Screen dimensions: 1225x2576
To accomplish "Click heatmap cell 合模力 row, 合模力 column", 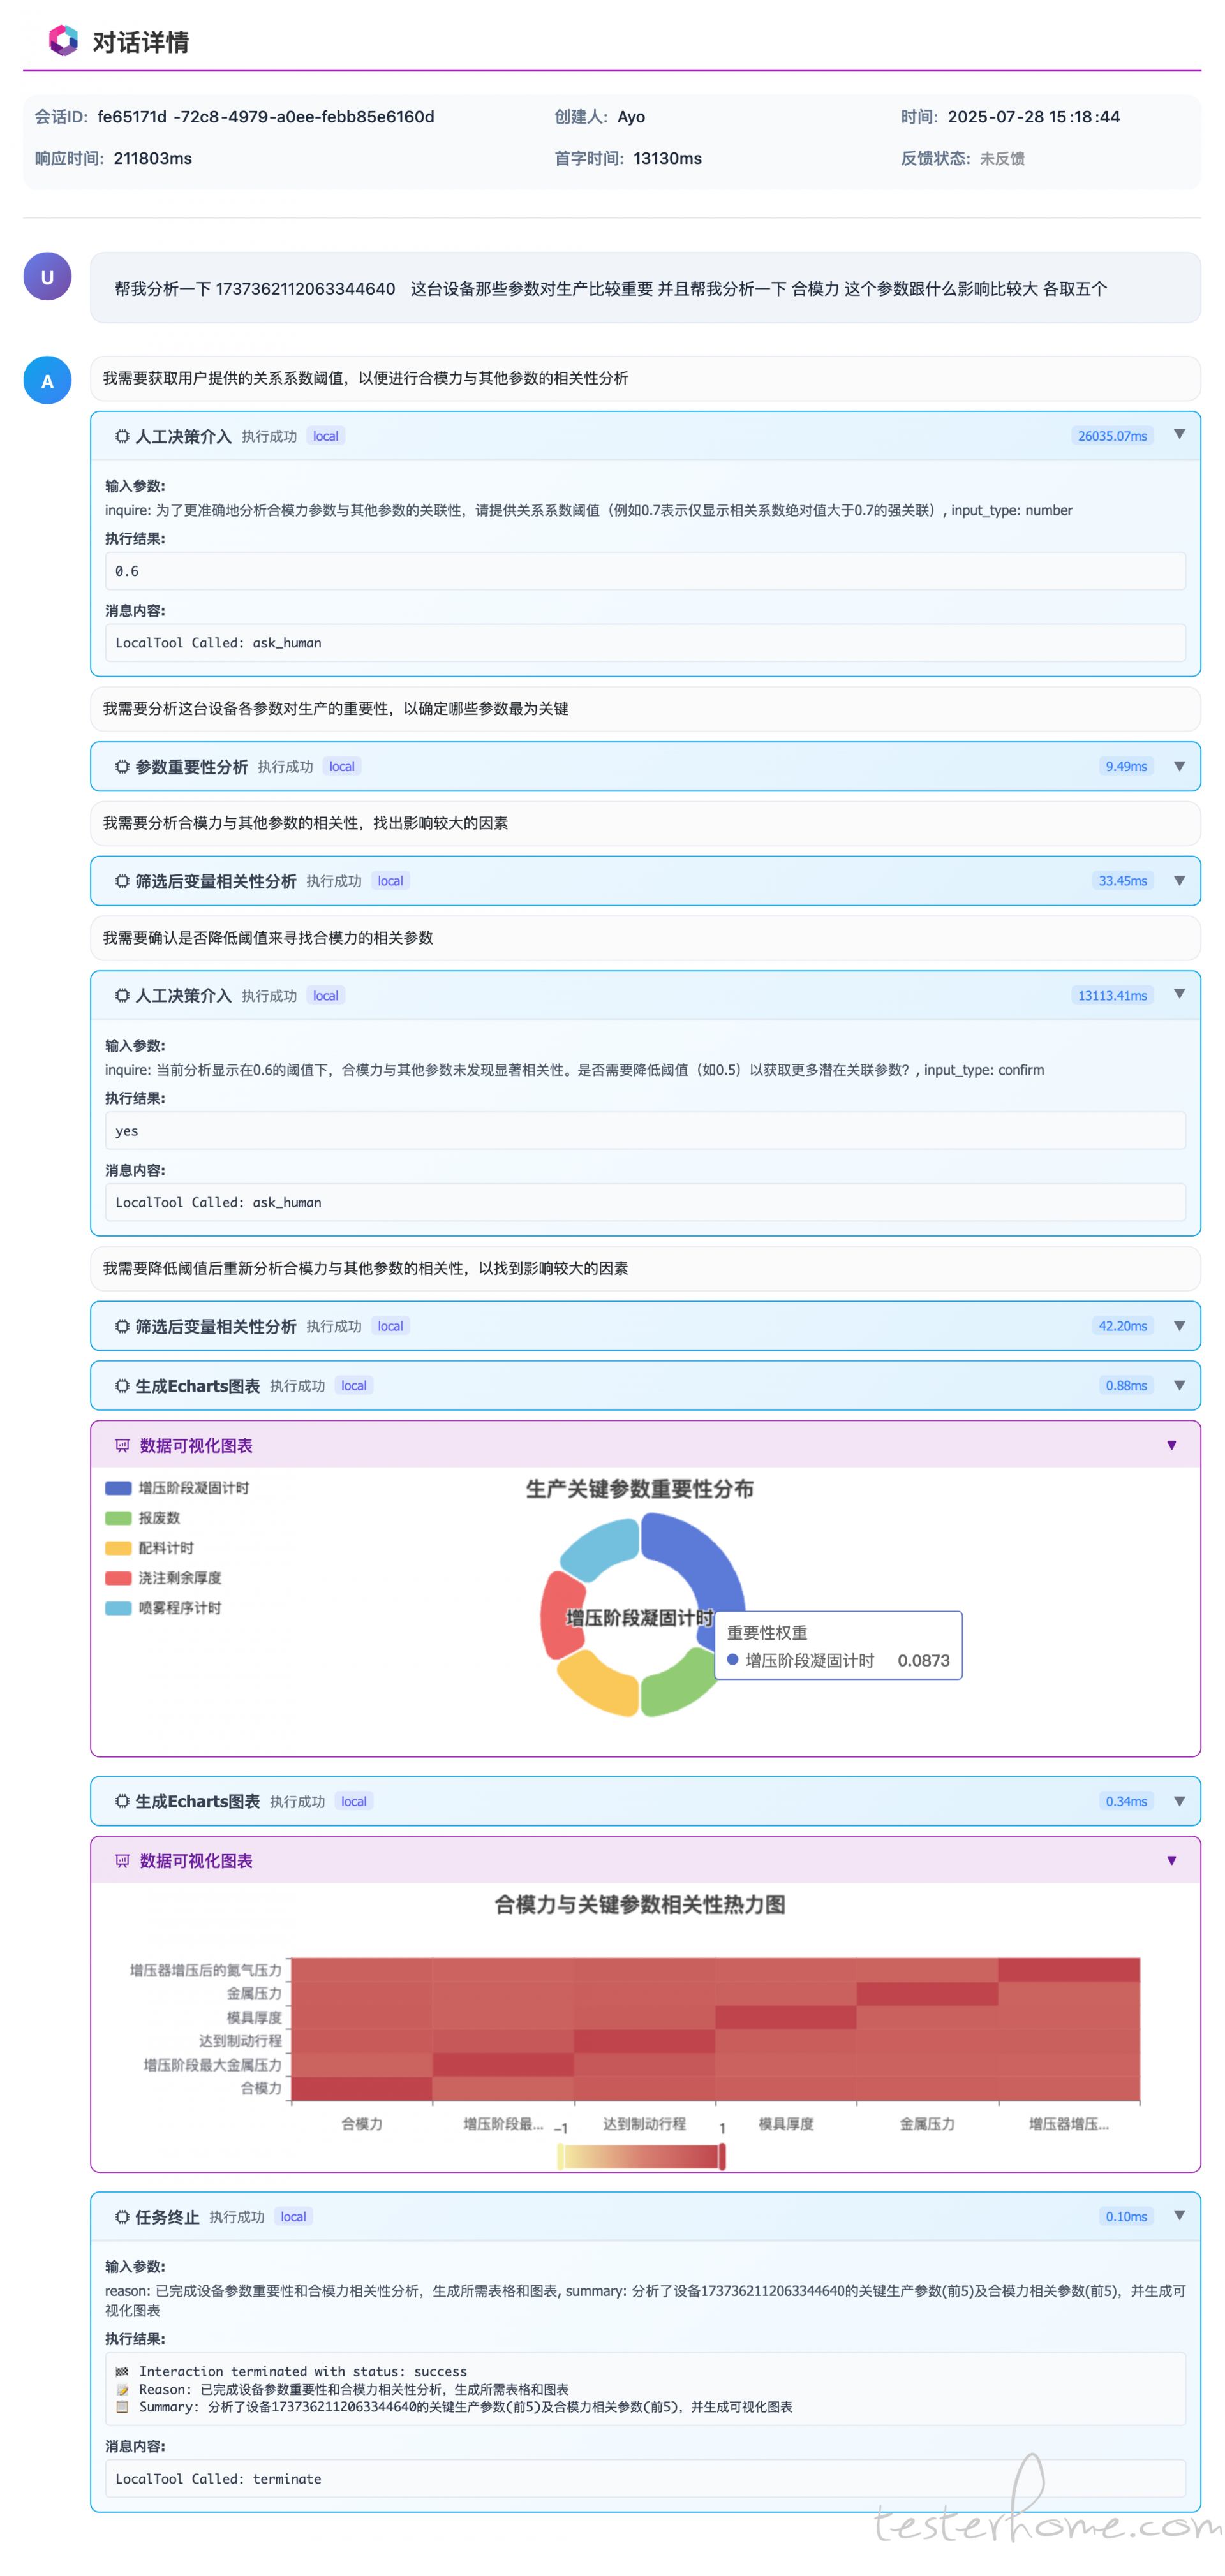I will click(362, 2088).
